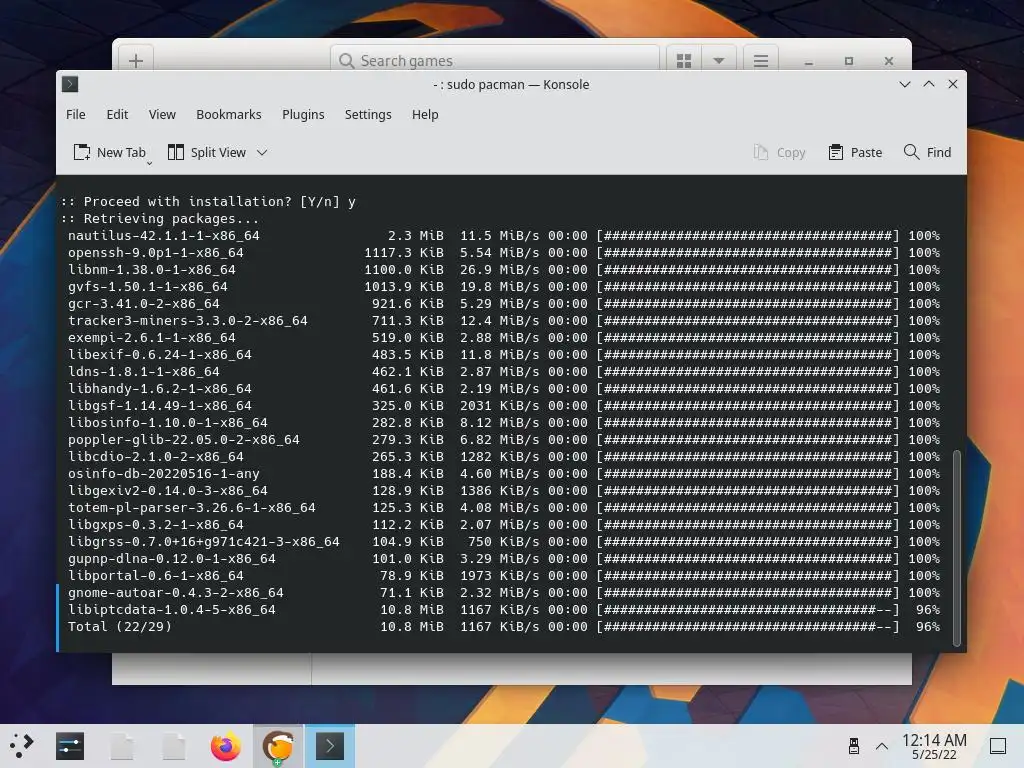The width and height of the screenshot is (1024, 768).
Task: Click the first blank file icon in taskbar
Action: tap(121, 746)
